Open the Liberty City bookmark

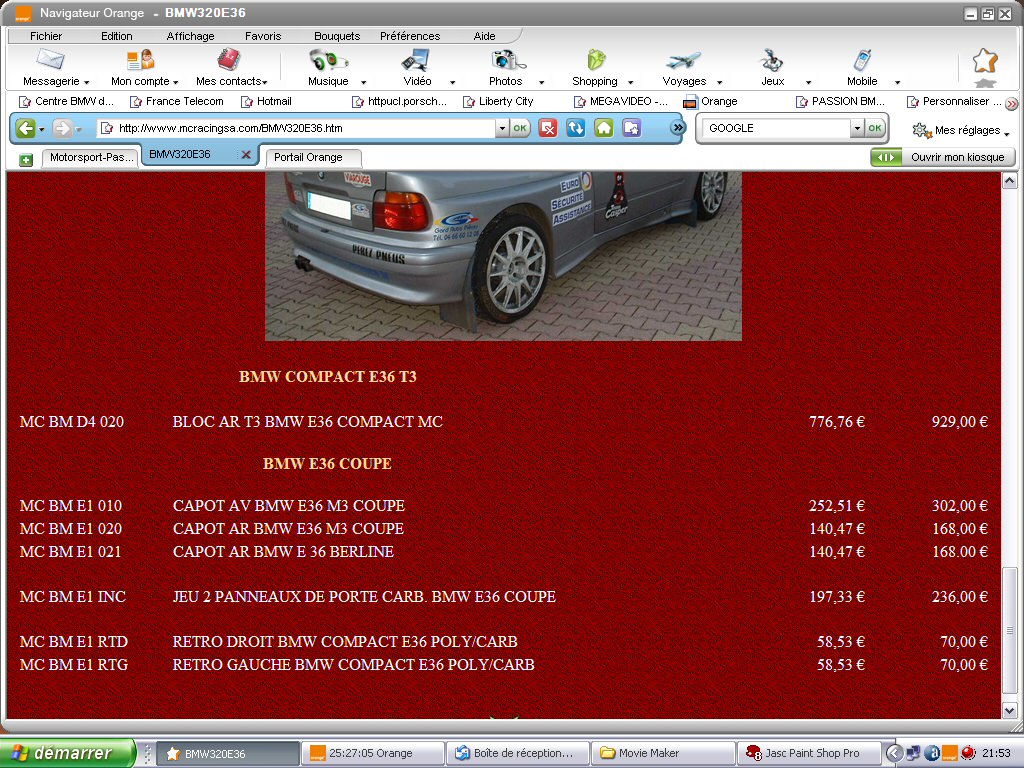(x=498, y=101)
